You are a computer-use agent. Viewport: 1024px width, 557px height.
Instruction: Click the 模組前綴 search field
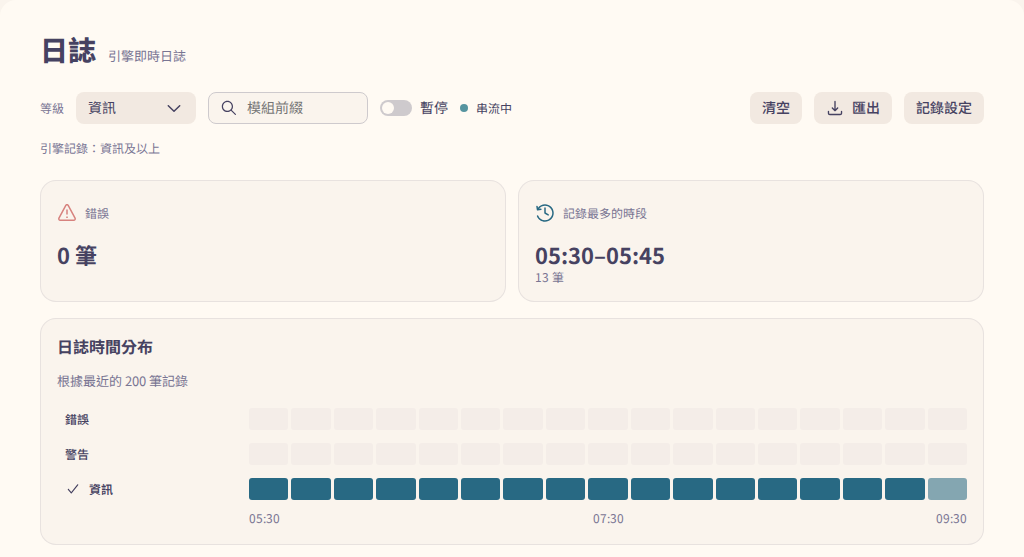tap(287, 108)
